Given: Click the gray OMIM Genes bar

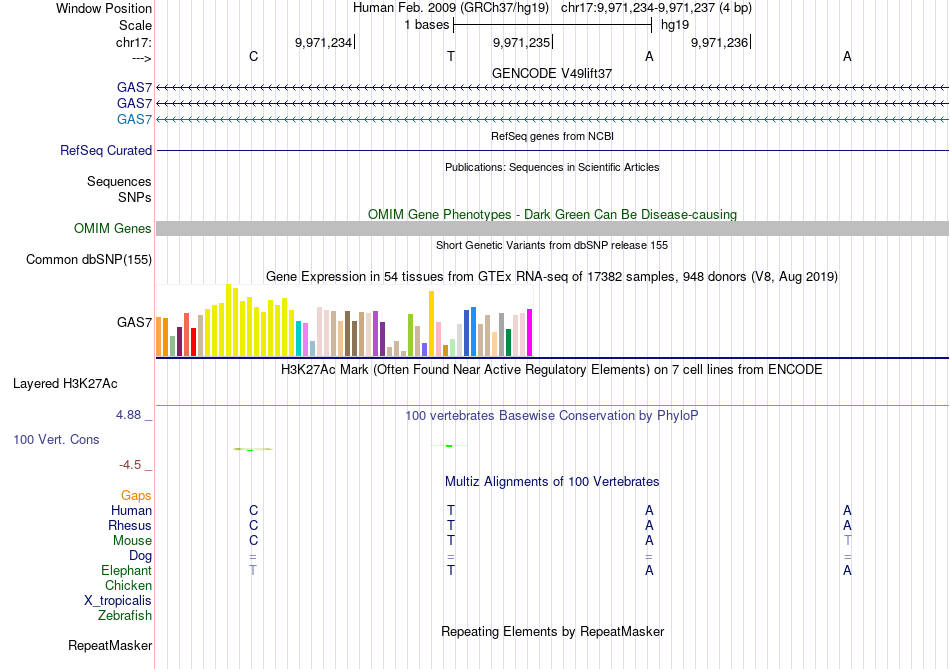Looking at the screenshot, I should pyautogui.click(x=552, y=228).
